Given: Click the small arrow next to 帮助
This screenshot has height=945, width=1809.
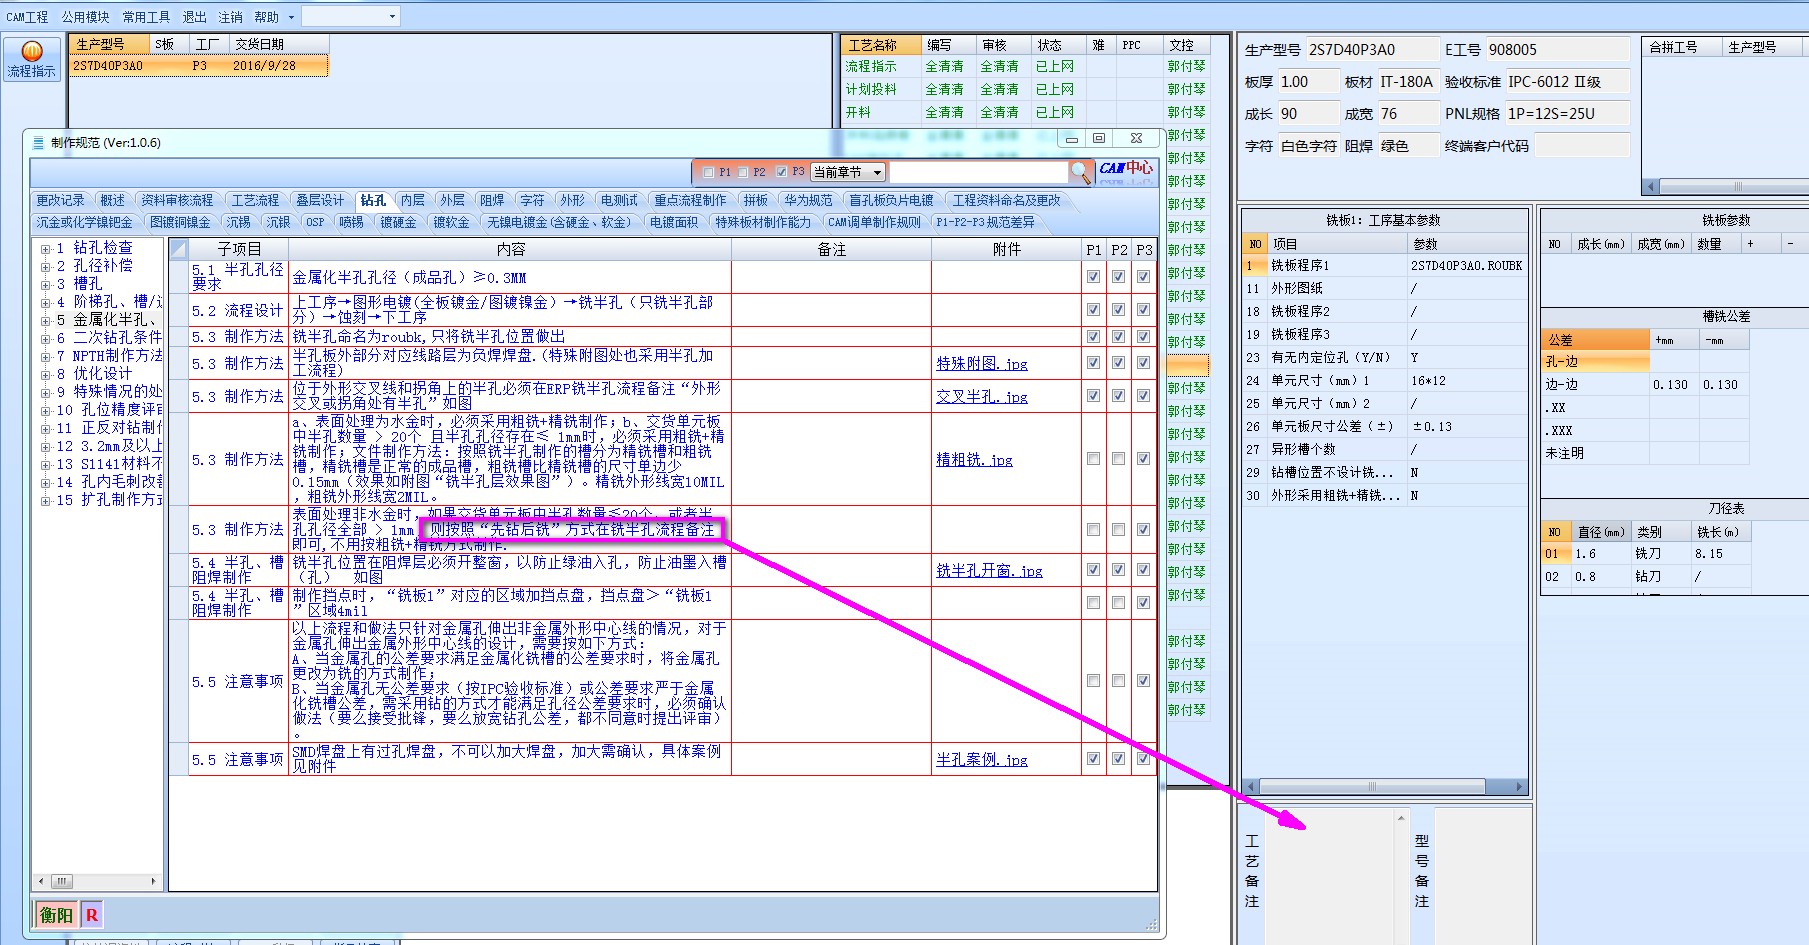Looking at the screenshot, I should [291, 17].
